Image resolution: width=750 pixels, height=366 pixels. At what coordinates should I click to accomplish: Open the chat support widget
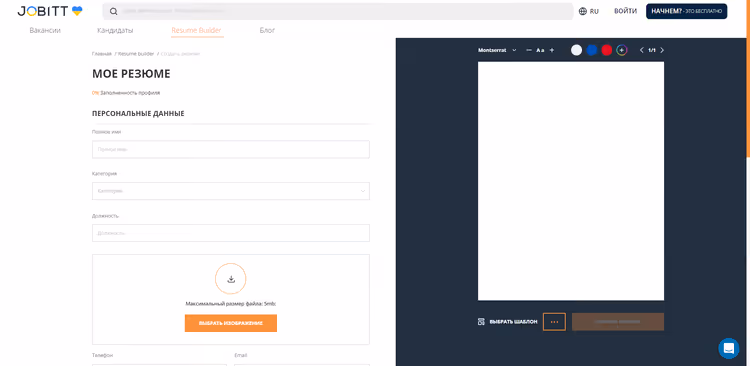[728, 348]
